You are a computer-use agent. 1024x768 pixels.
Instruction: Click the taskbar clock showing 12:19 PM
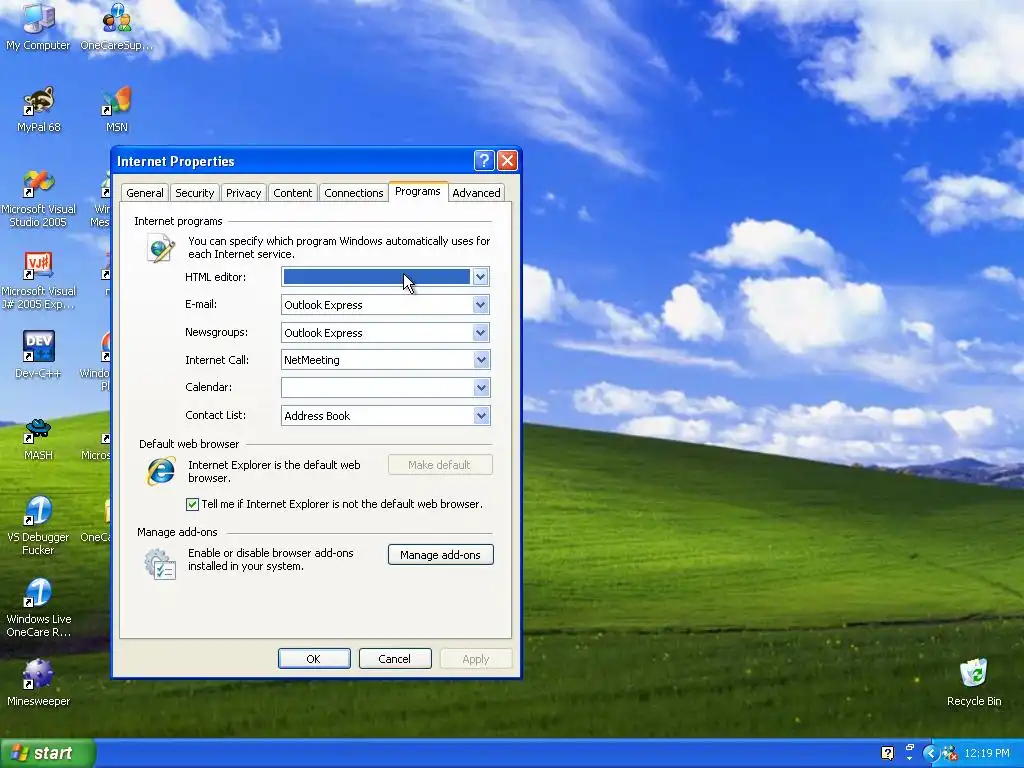tap(986, 753)
